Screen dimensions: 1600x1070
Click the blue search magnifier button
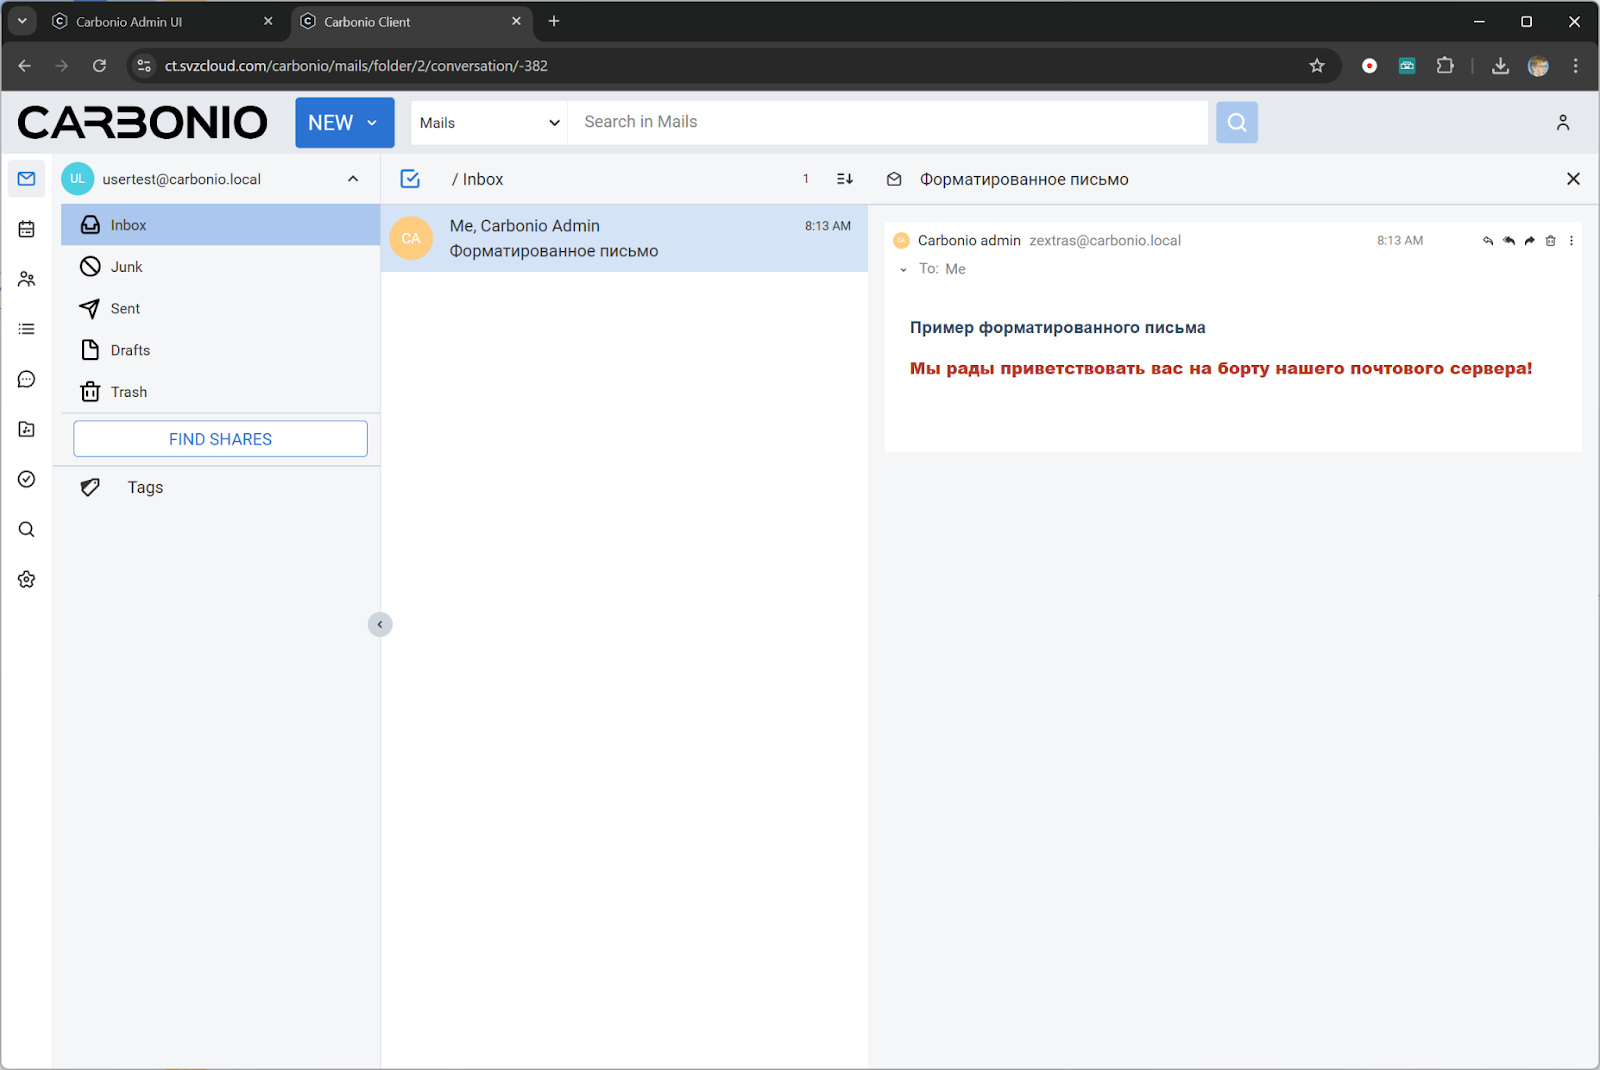click(x=1237, y=122)
